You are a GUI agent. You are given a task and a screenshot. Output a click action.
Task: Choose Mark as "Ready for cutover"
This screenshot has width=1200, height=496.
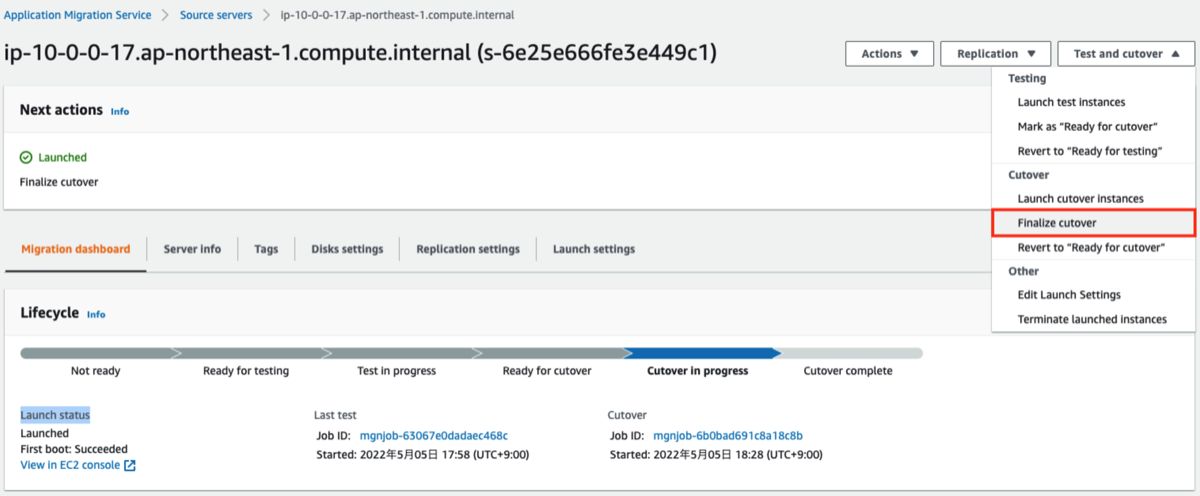click(1087, 127)
